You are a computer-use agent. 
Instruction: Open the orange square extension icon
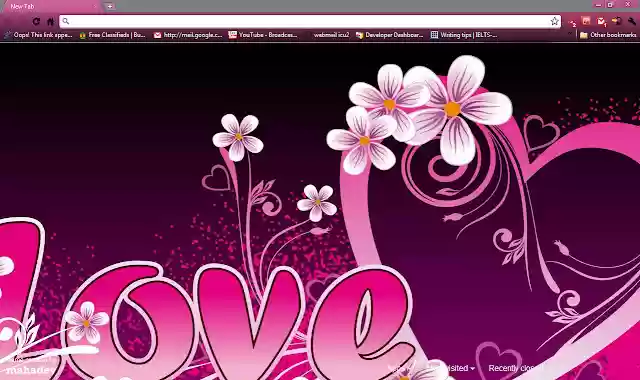pyautogui.click(x=586, y=21)
